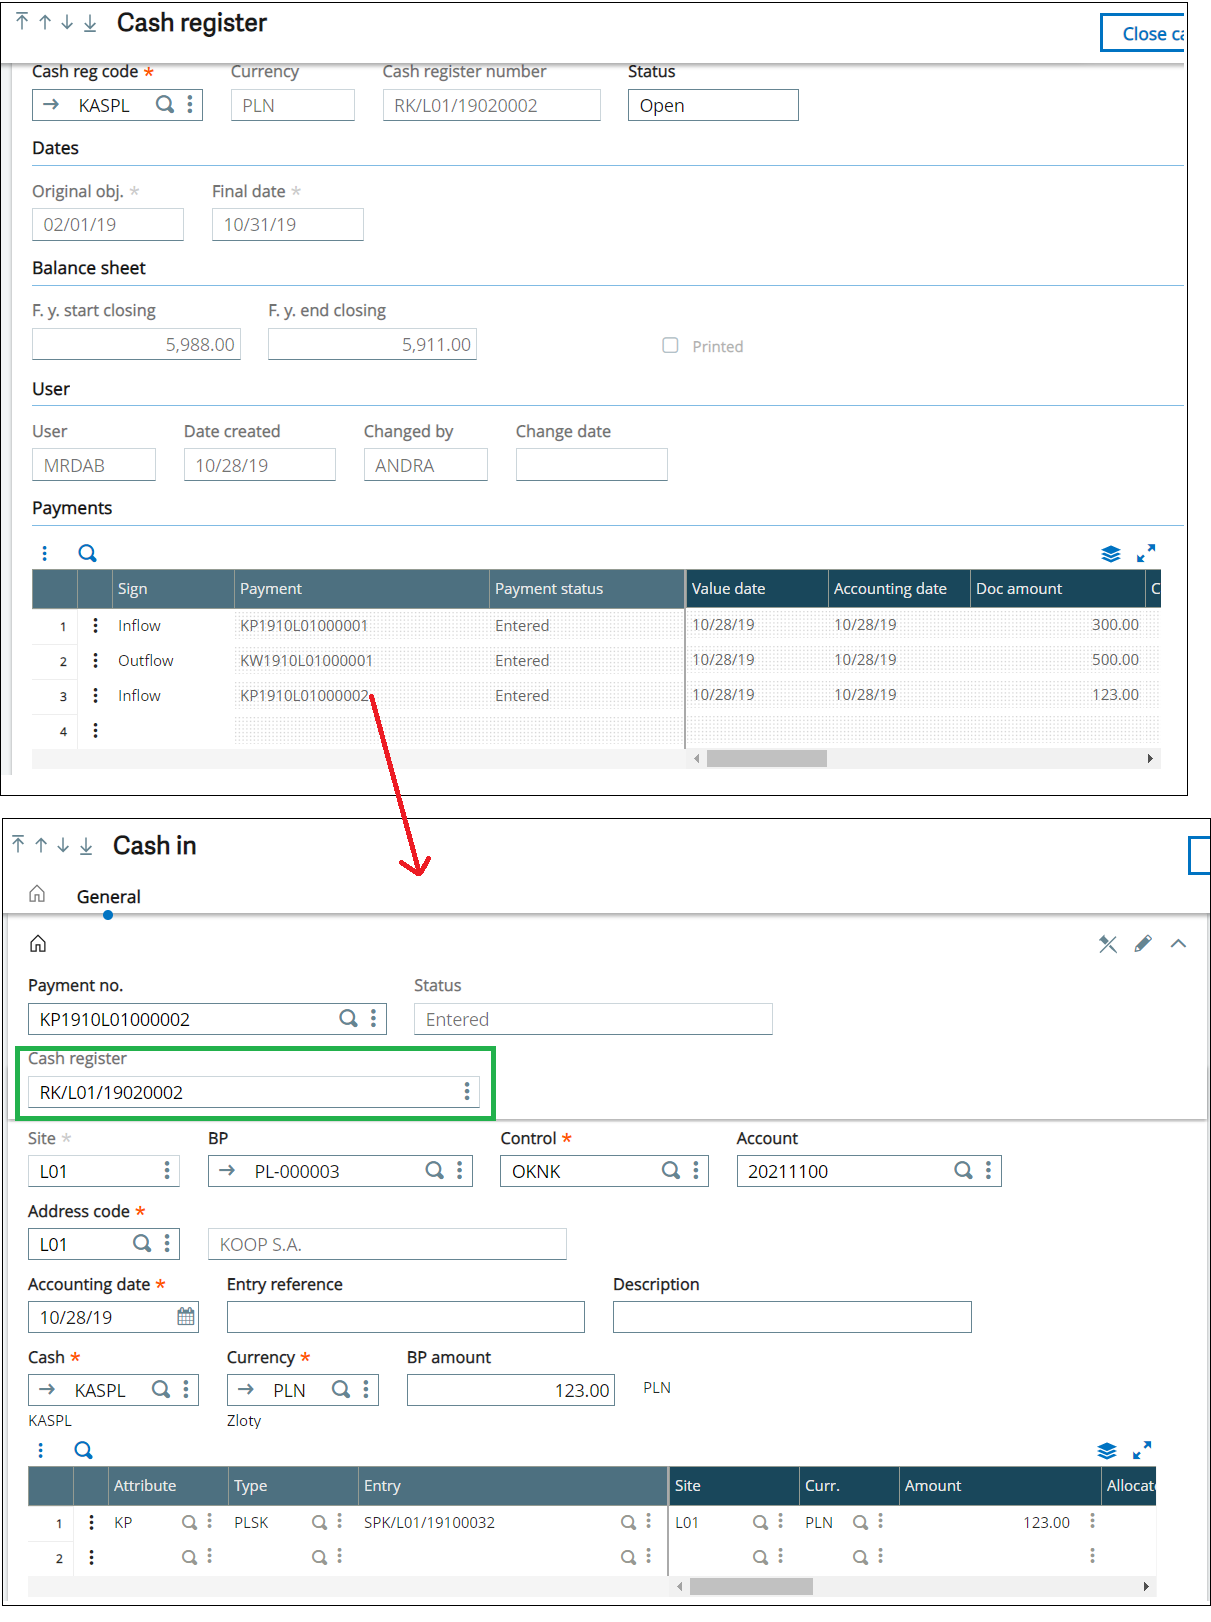The height and width of the screenshot is (1622, 1211).
Task: Click the Entry reference input field
Action: click(x=405, y=1316)
